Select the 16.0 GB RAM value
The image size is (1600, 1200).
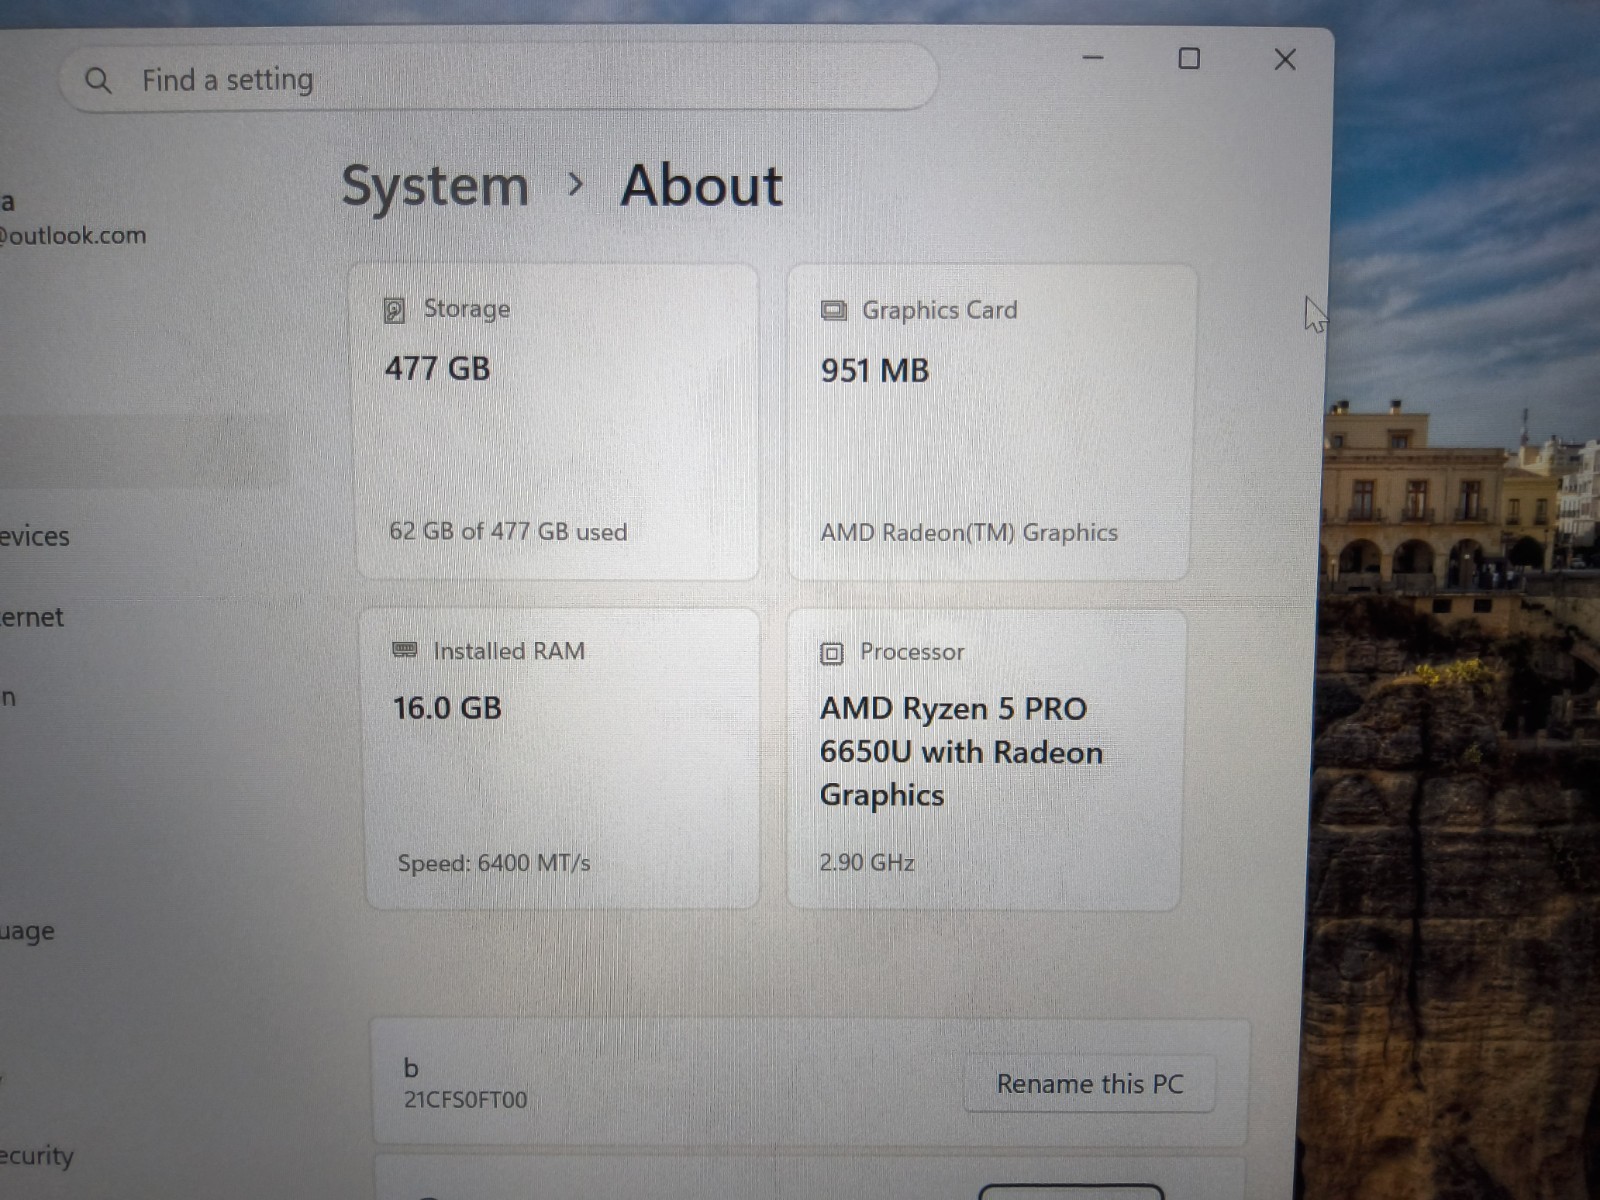tap(447, 708)
